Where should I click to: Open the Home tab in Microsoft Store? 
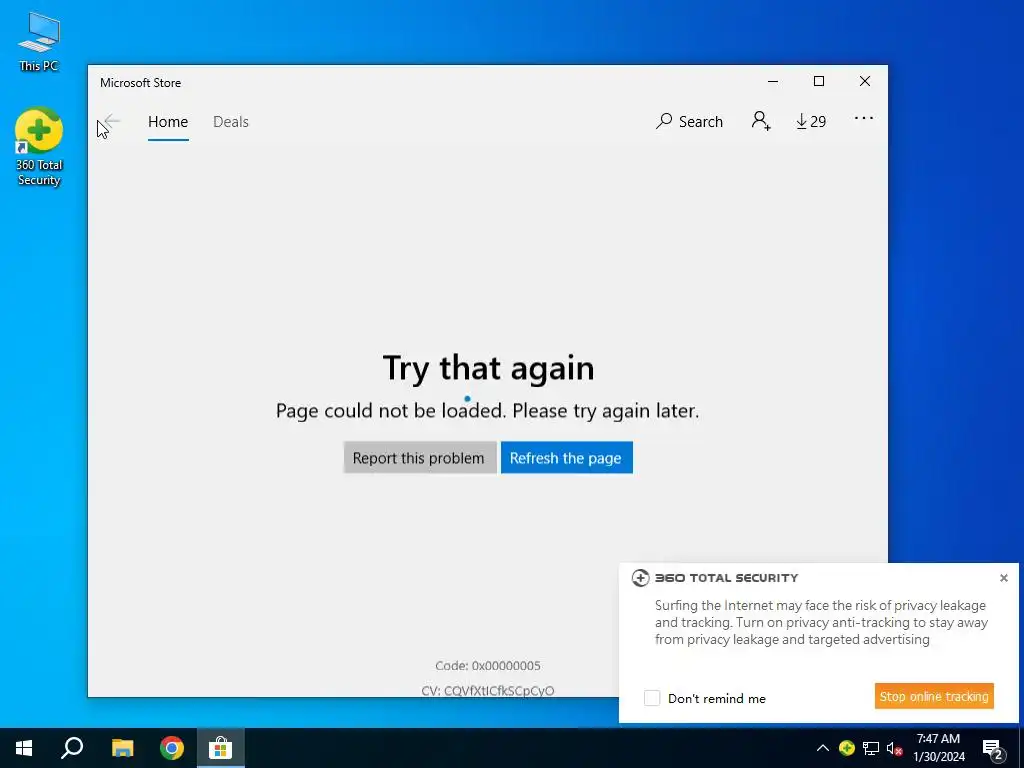pyautogui.click(x=168, y=122)
